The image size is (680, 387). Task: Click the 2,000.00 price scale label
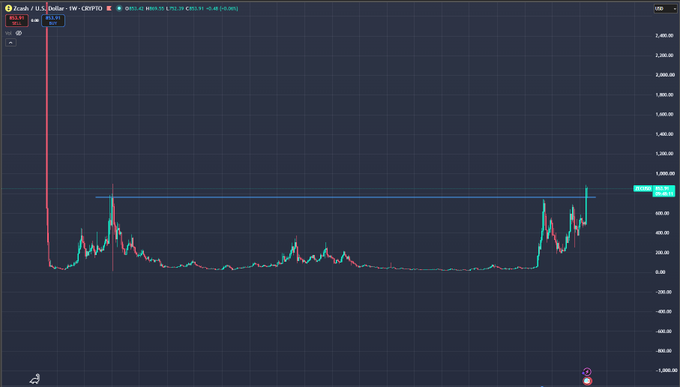point(664,75)
